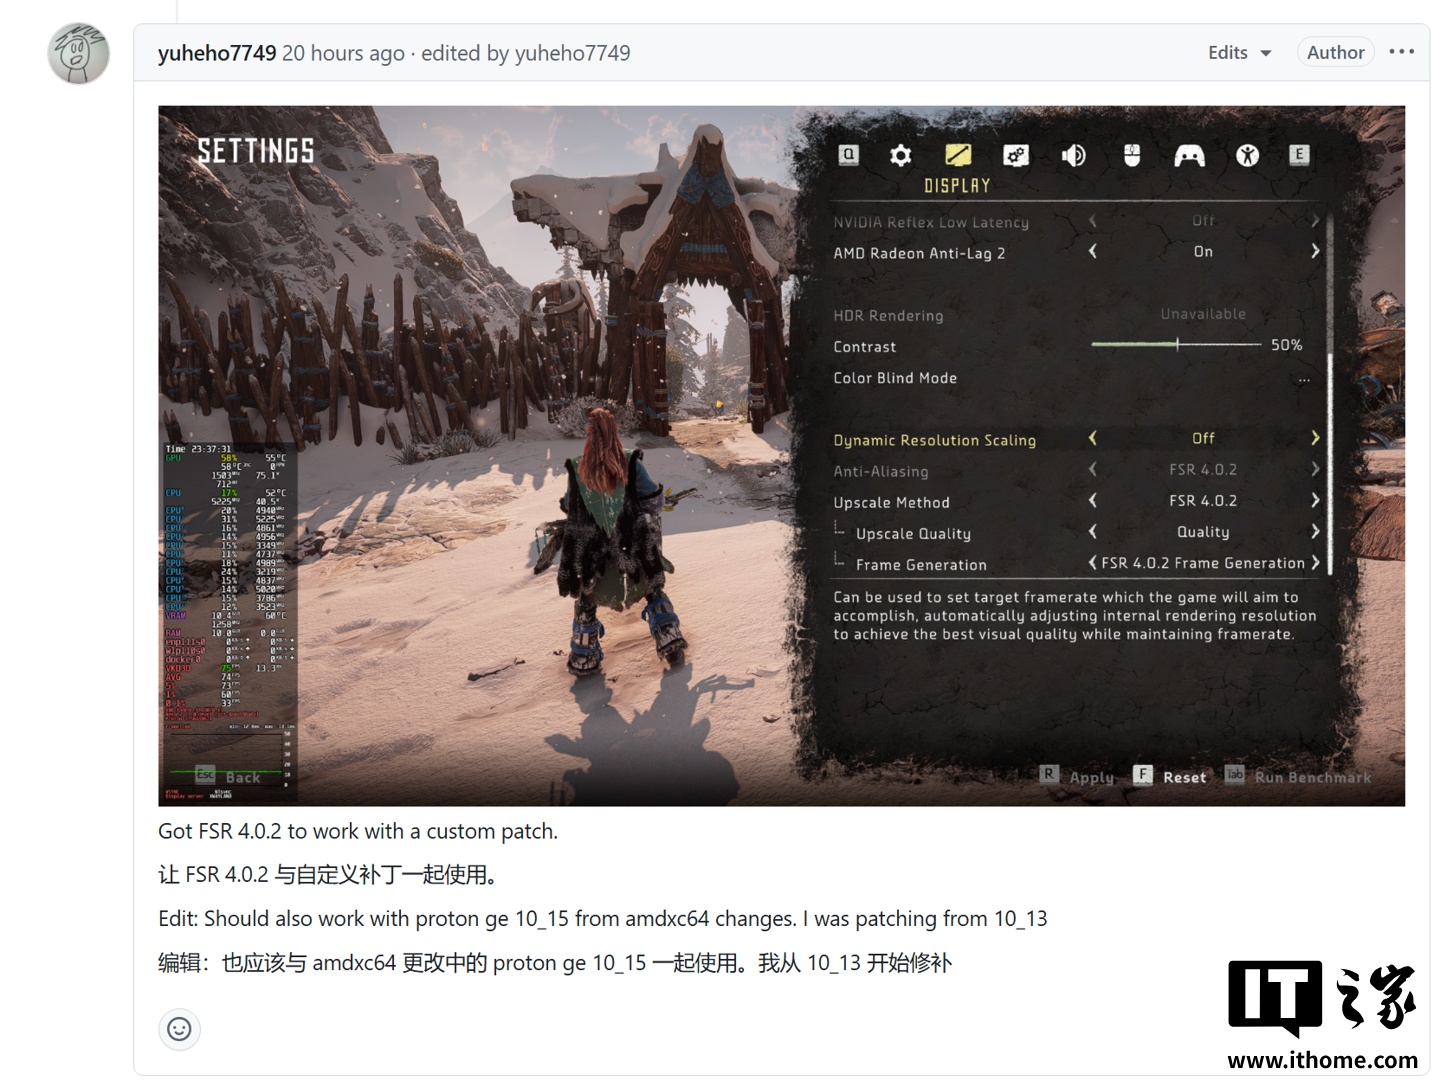Open the embedded game settings screenshot
The image size is (1440, 1087).
point(781,456)
